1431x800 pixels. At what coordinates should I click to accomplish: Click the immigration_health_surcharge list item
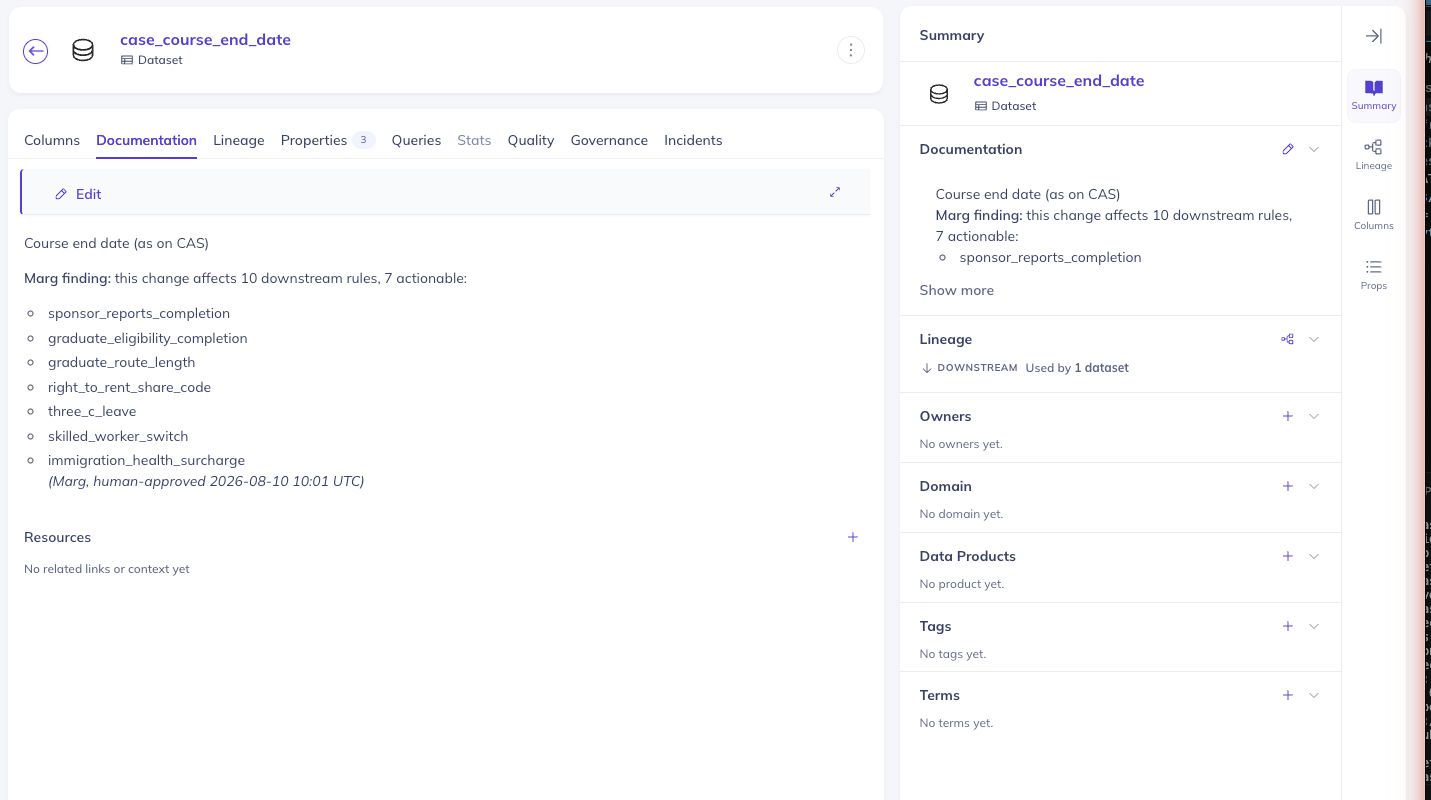[x=146, y=460]
